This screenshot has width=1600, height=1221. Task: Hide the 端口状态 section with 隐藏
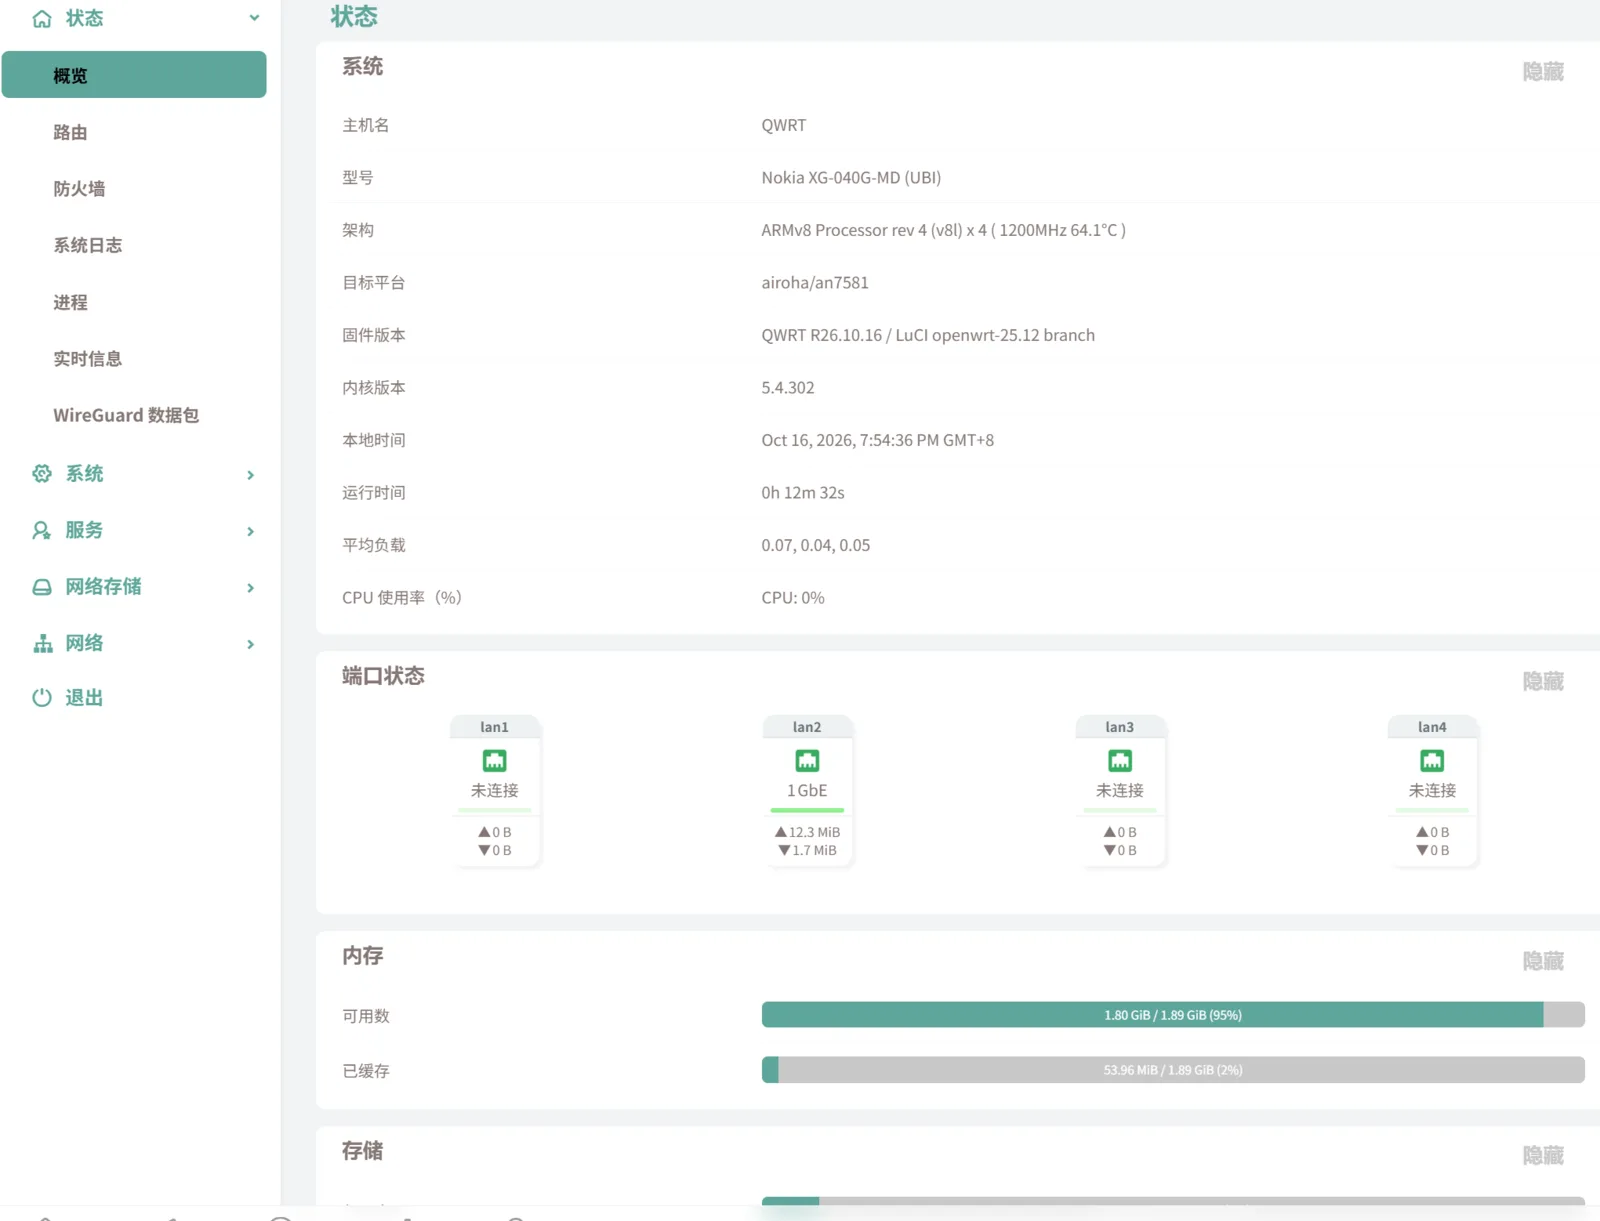[1543, 682]
